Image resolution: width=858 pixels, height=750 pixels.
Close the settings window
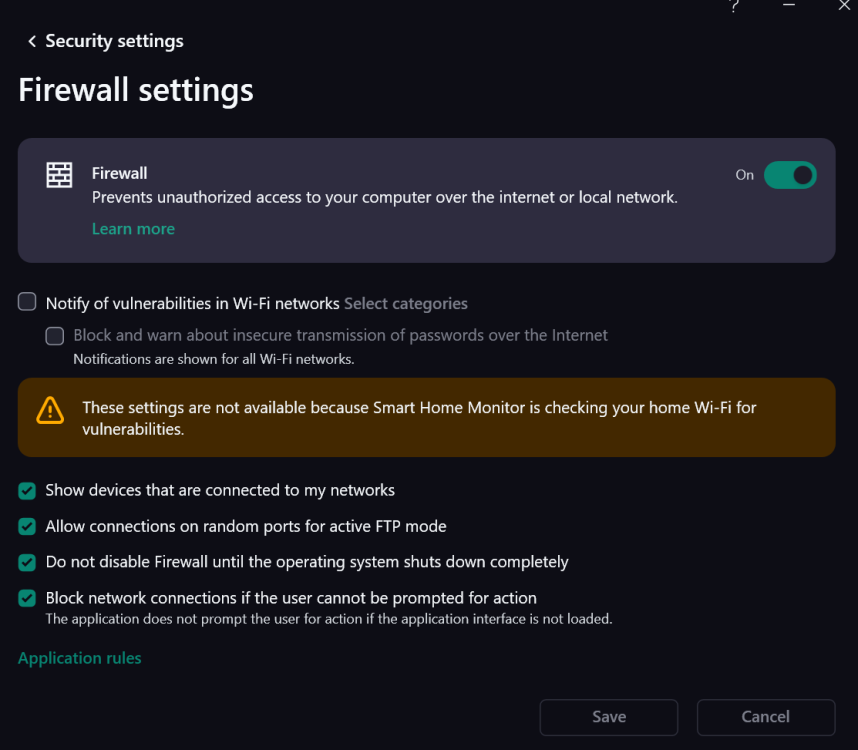tap(843, 6)
